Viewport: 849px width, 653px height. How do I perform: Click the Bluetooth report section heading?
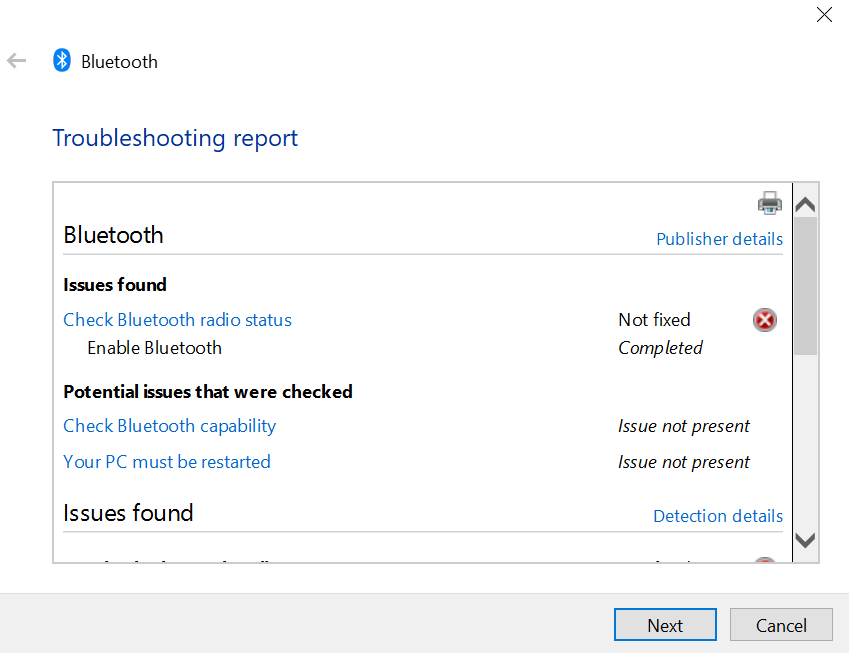click(113, 235)
